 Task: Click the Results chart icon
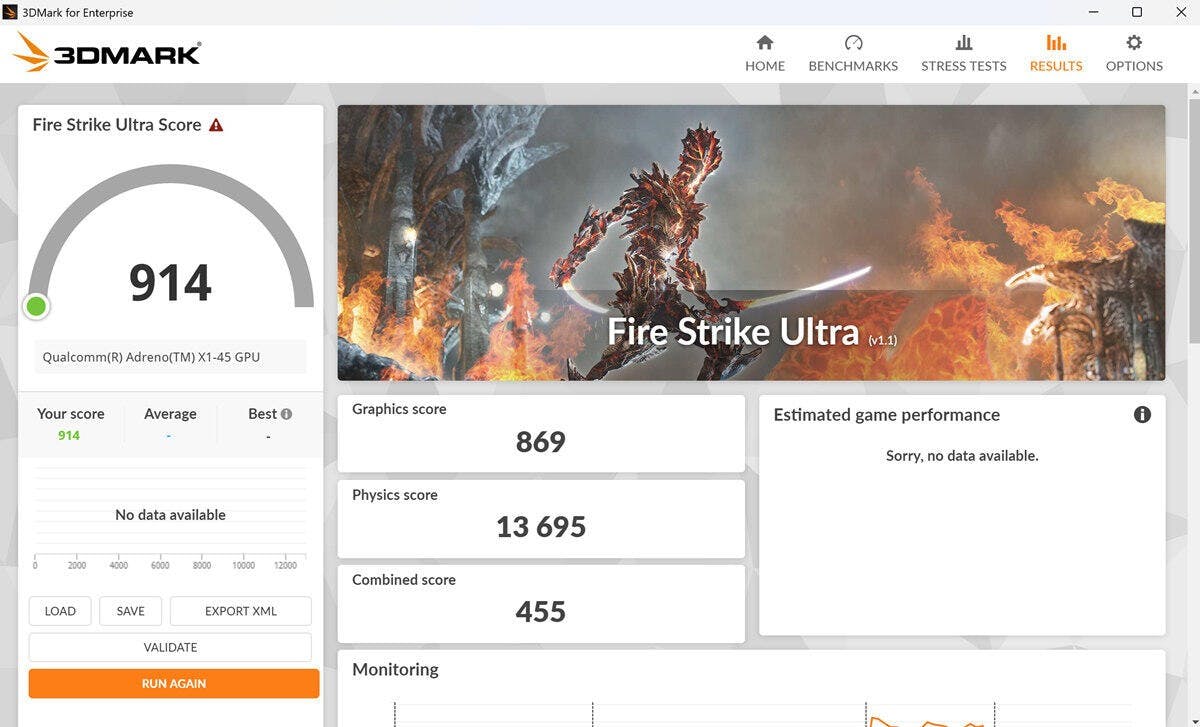pyautogui.click(x=1056, y=43)
